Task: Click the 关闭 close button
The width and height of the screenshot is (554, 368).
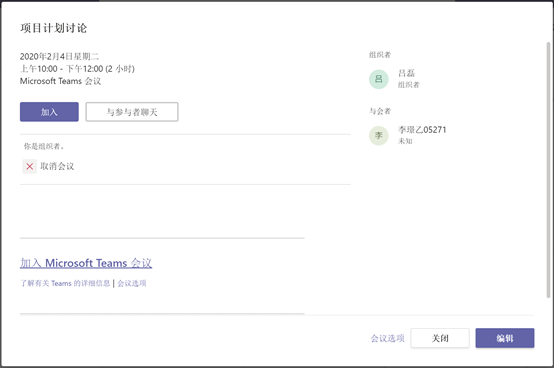Action: [440, 338]
